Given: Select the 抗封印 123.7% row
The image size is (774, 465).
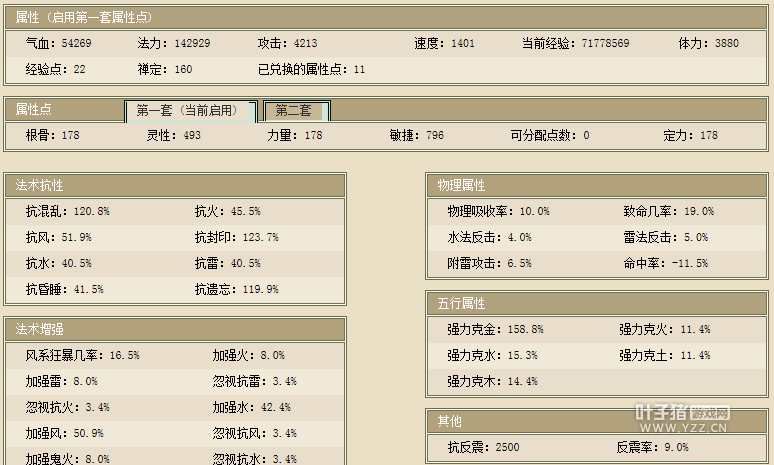Looking at the screenshot, I should pyautogui.click(x=236, y=238).
